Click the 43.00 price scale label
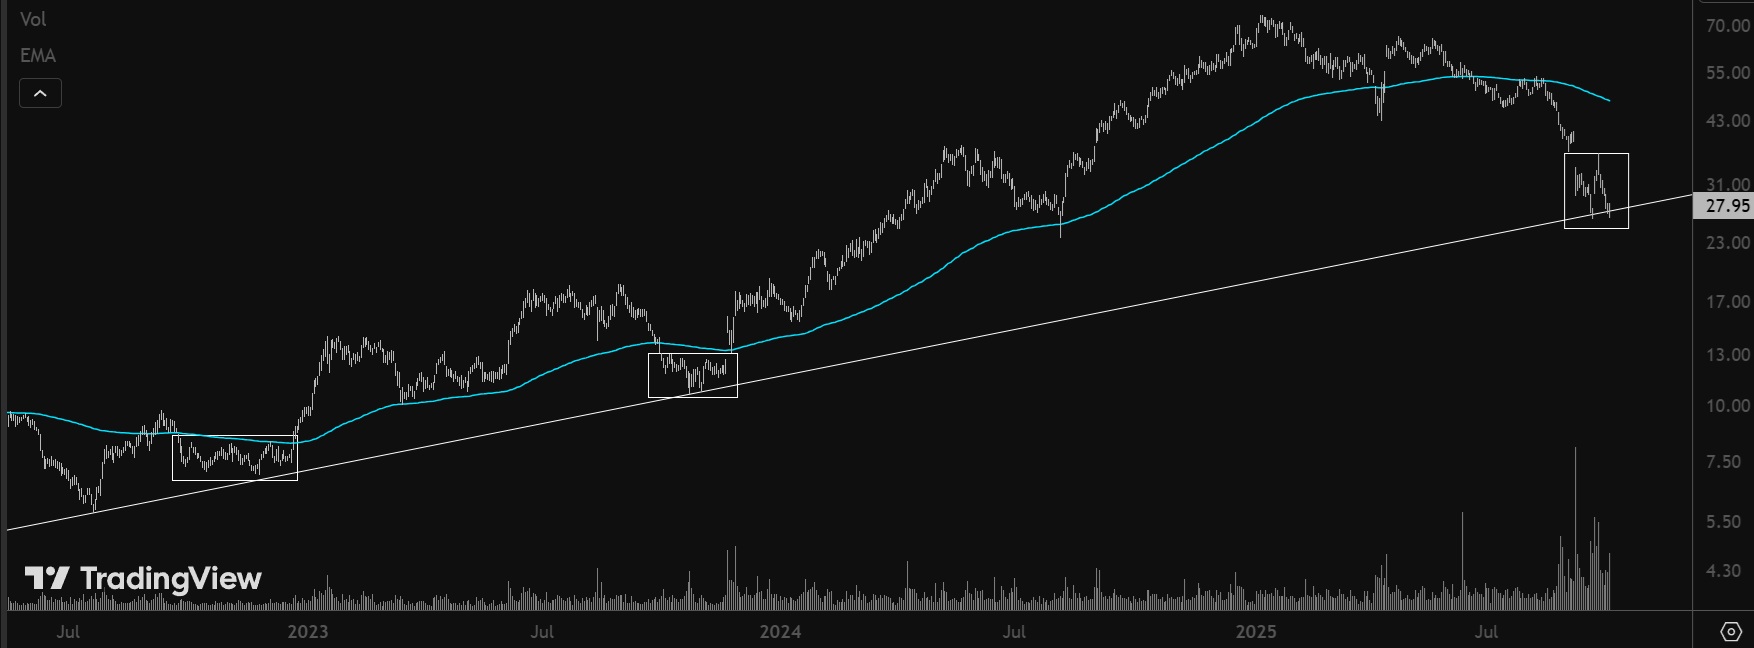 tap(1727, 121)
